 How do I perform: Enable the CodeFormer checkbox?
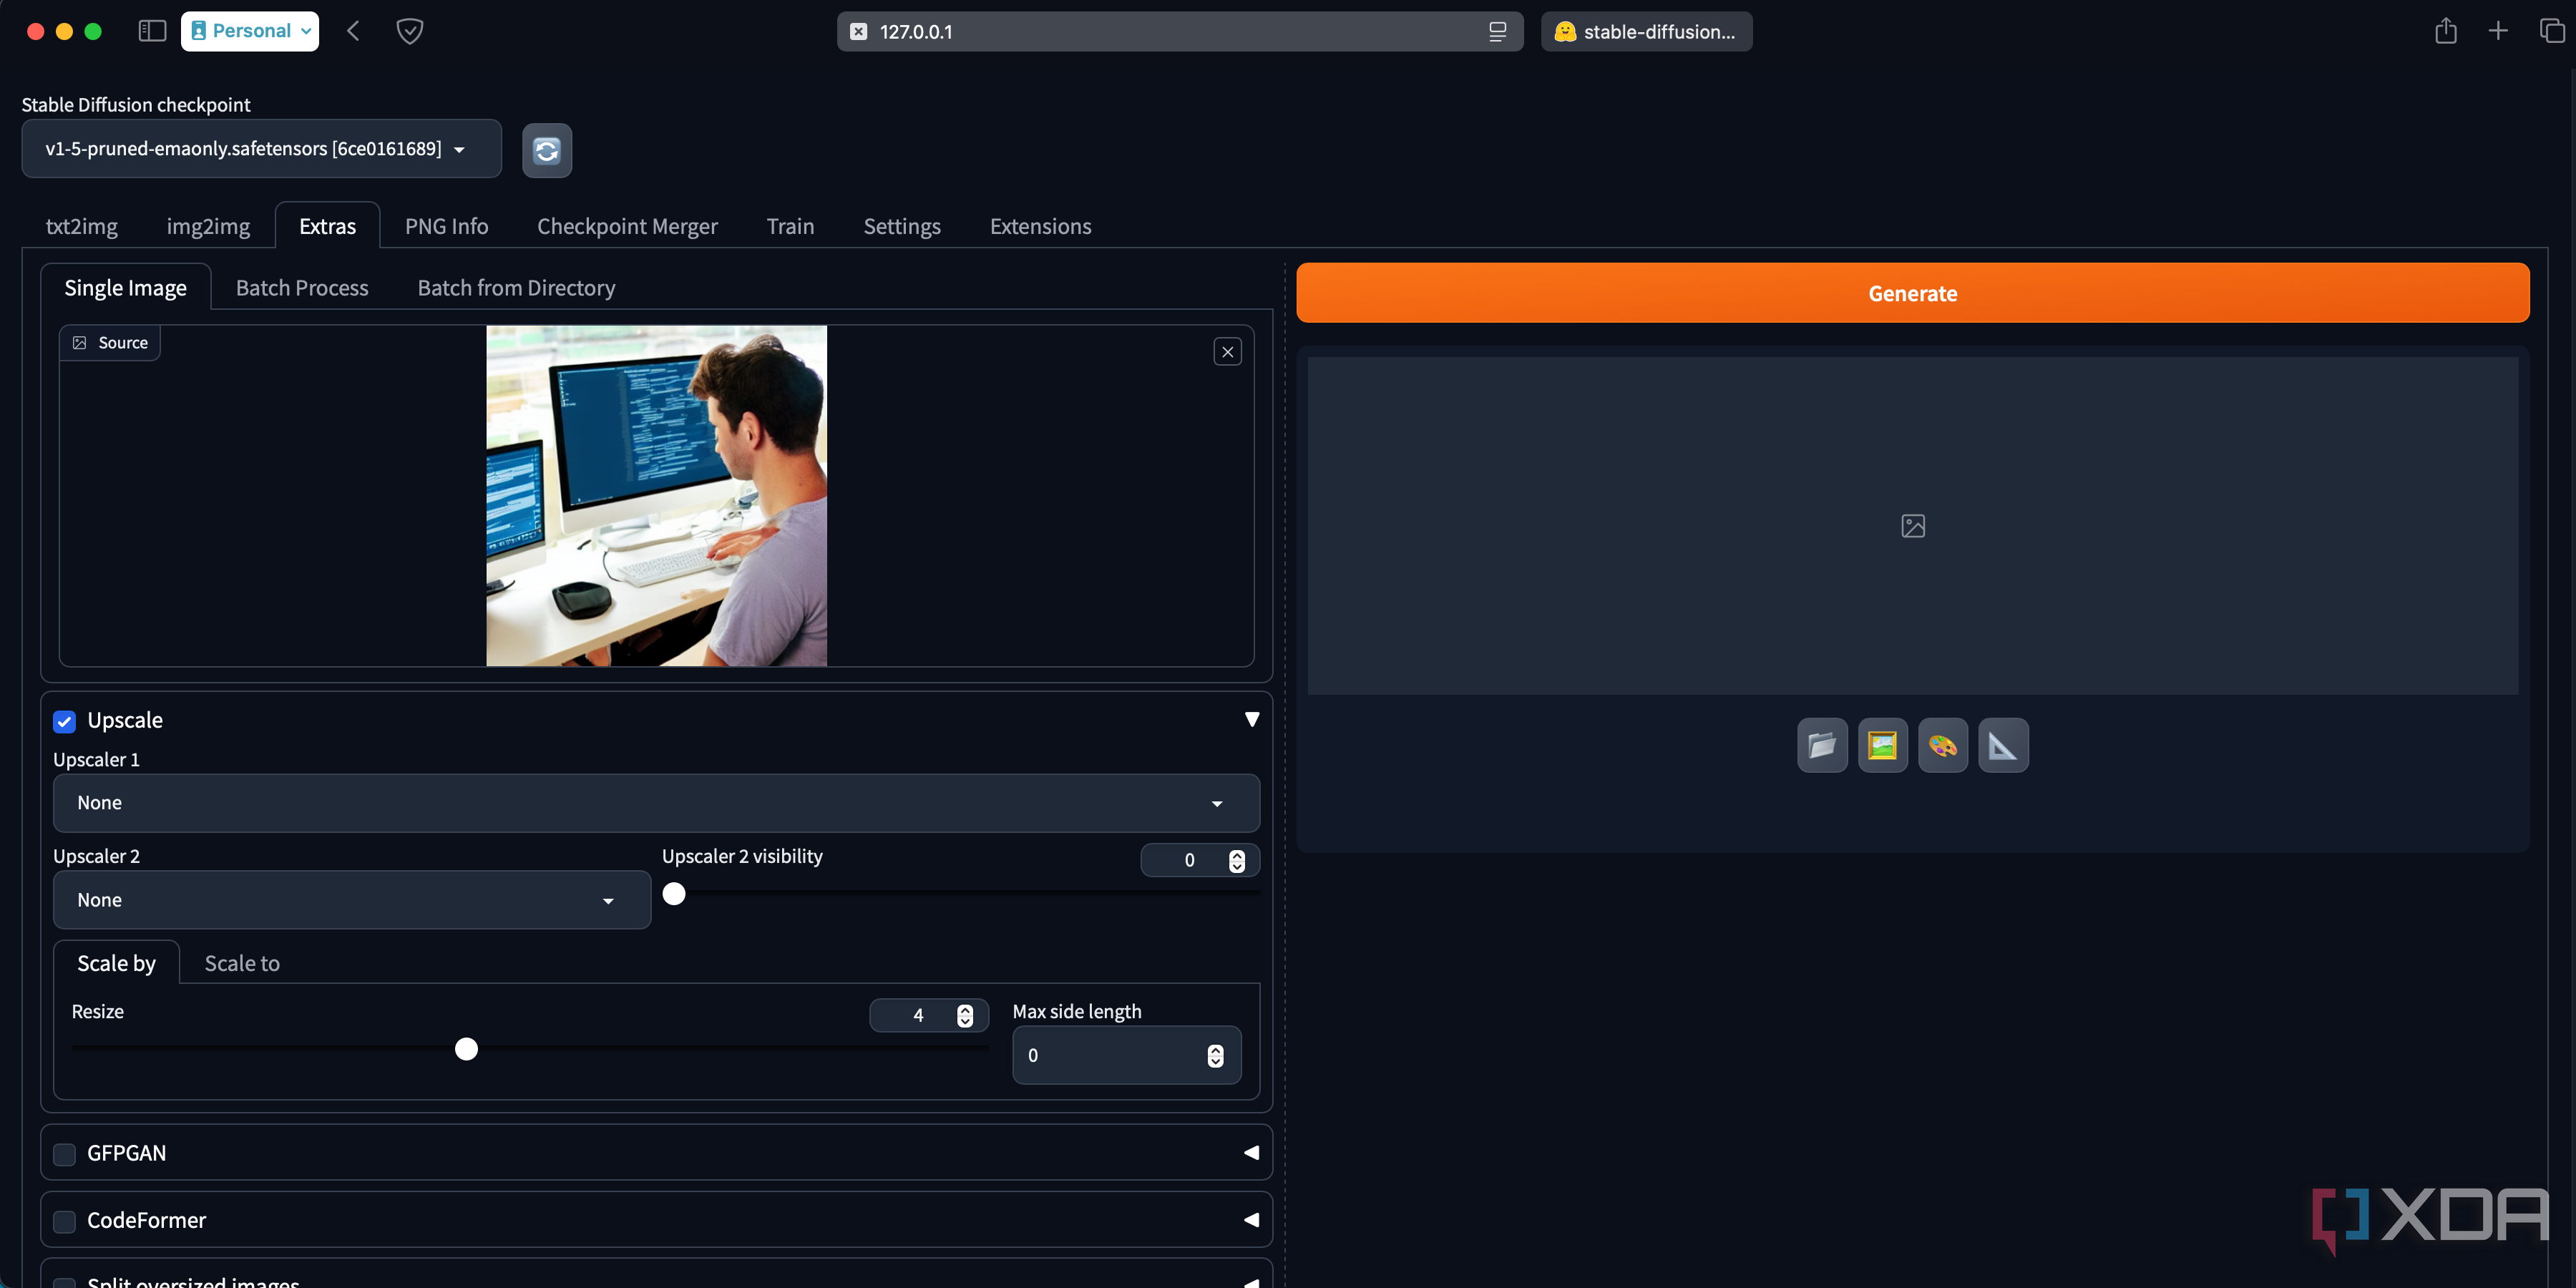tap(65, 1222)
